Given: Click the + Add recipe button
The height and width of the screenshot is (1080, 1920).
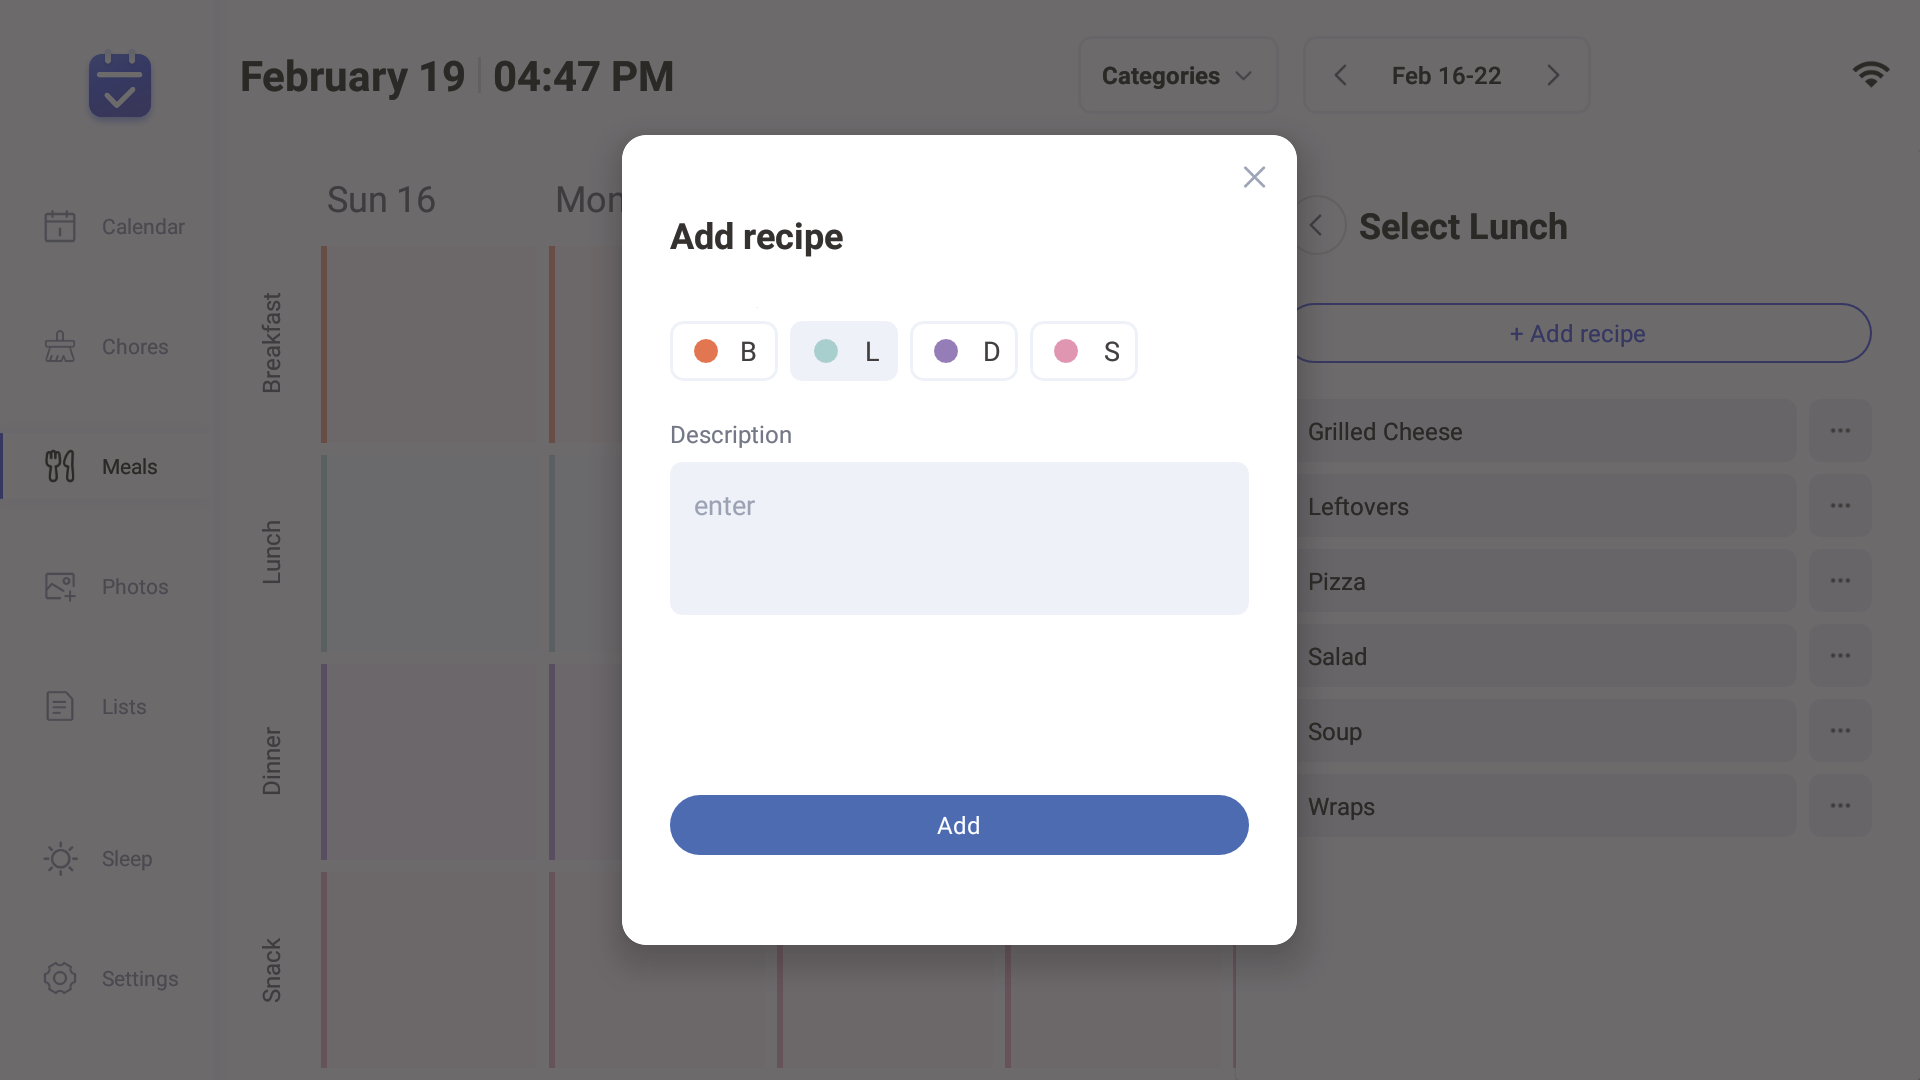Looking at the screenshot, I should tap(1578, 333).
